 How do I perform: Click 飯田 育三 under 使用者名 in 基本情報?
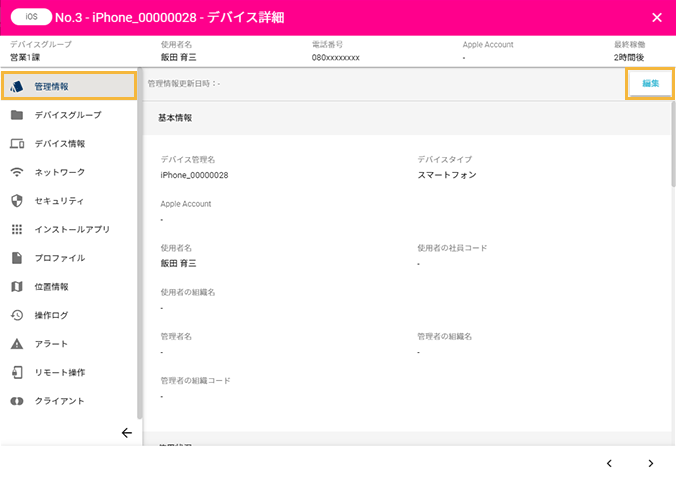pos(178,263)
